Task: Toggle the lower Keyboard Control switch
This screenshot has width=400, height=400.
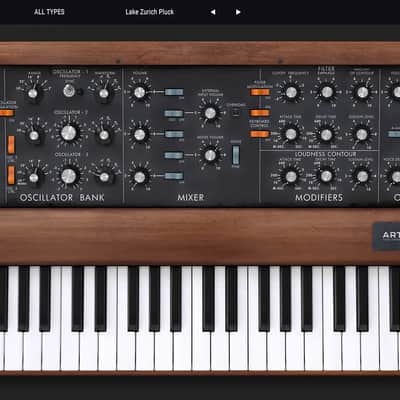Action: 259,134
